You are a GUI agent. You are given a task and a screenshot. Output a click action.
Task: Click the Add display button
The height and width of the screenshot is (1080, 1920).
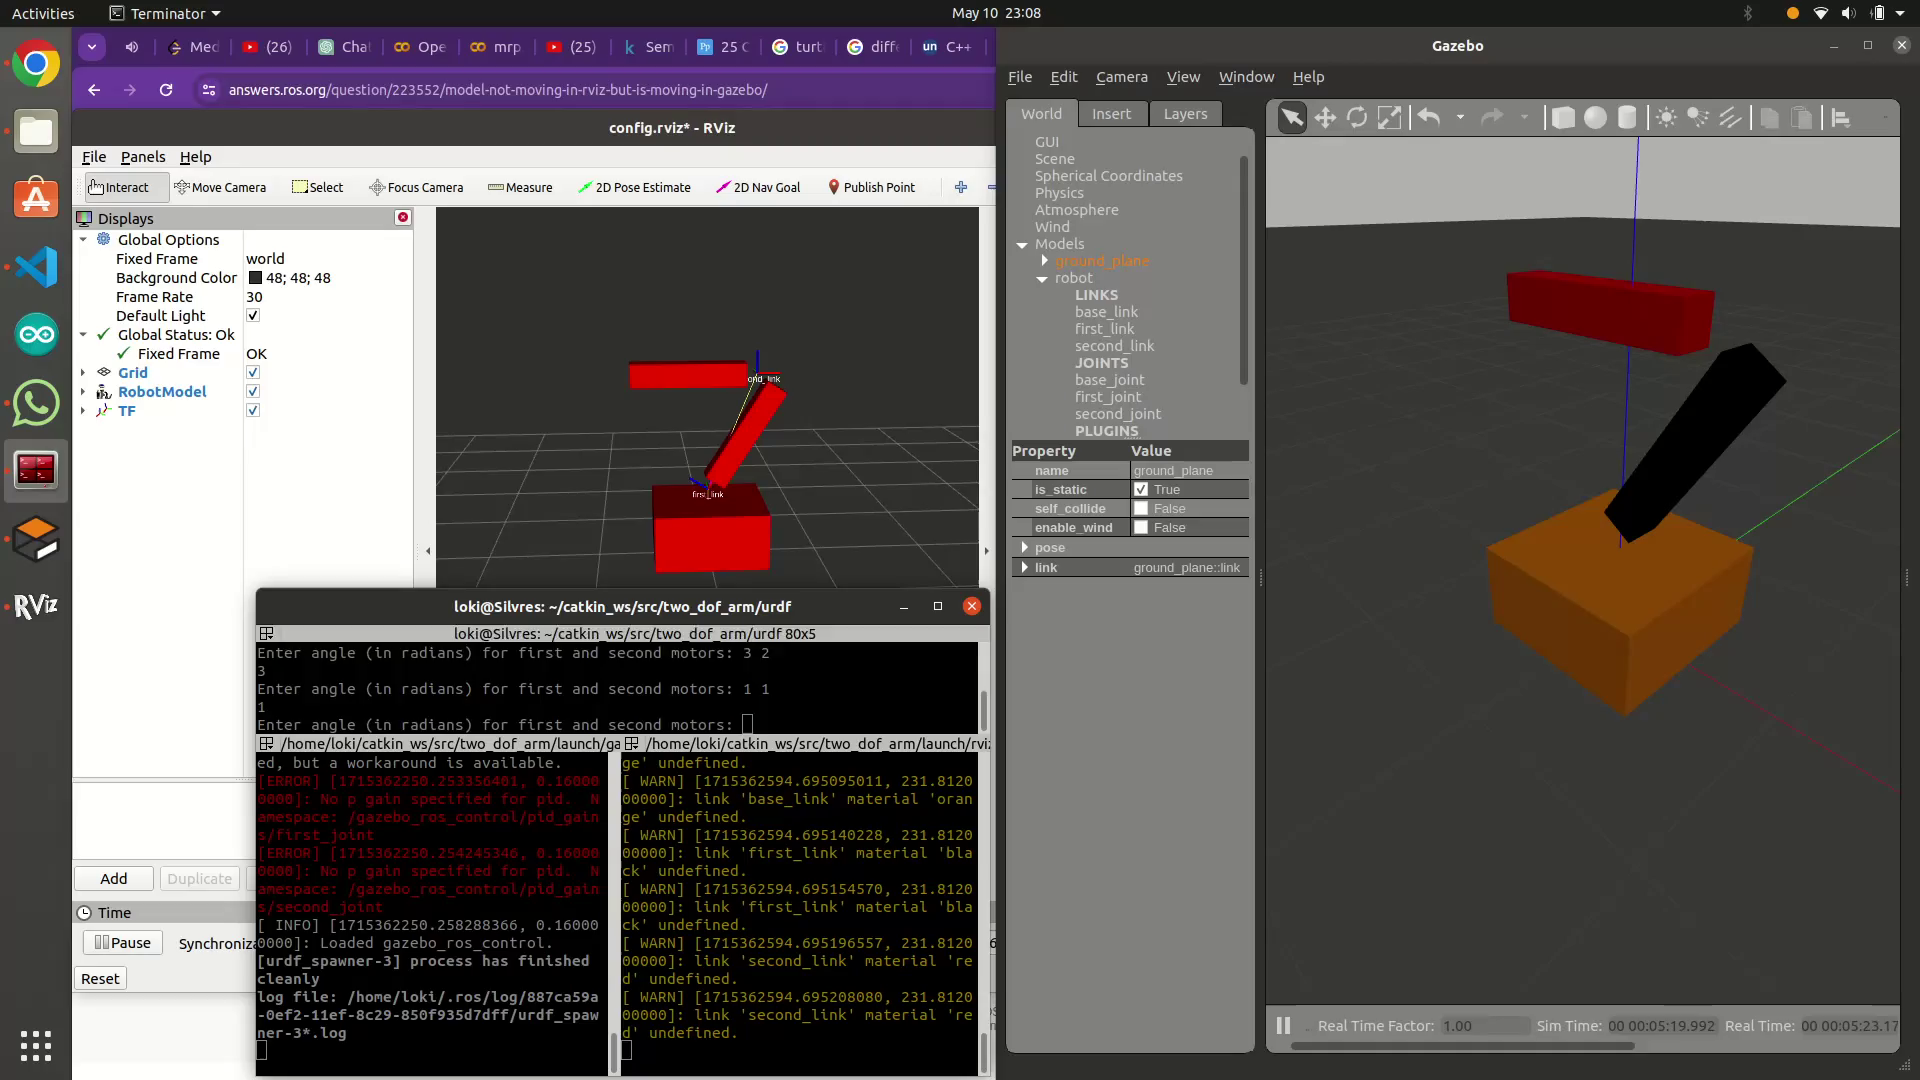(x=114, y=878)
